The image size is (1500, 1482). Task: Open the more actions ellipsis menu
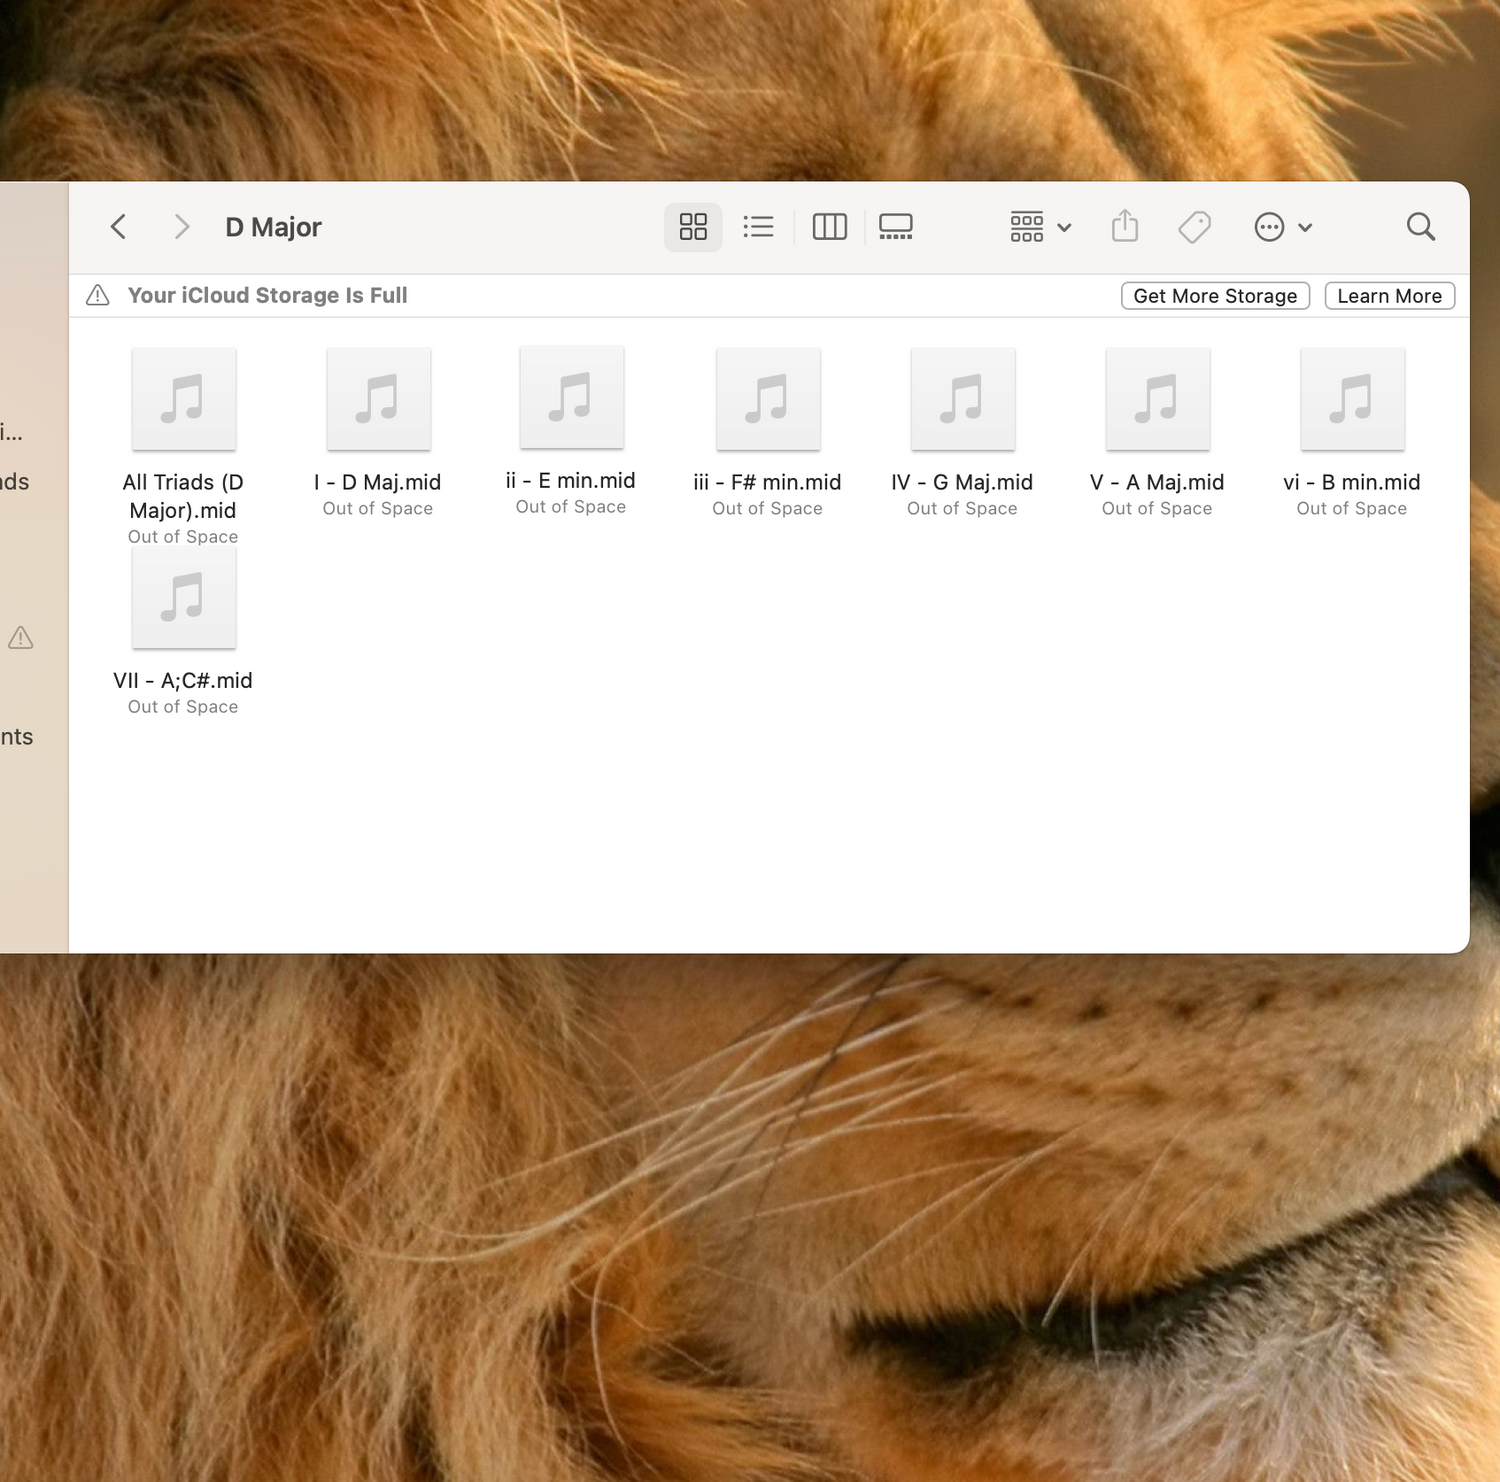tap(1282, 227)
